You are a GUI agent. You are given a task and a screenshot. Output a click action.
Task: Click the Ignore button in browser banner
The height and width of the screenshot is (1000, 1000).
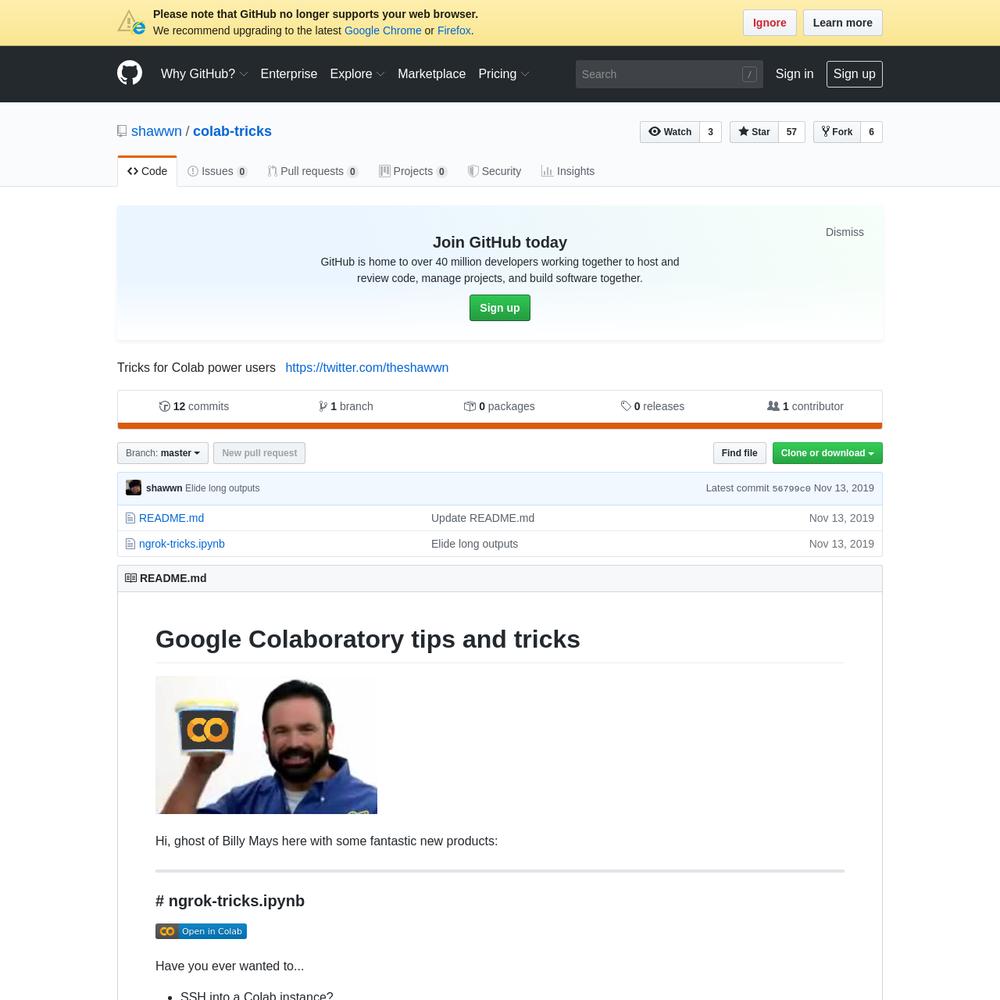click(x=769, y=23)
